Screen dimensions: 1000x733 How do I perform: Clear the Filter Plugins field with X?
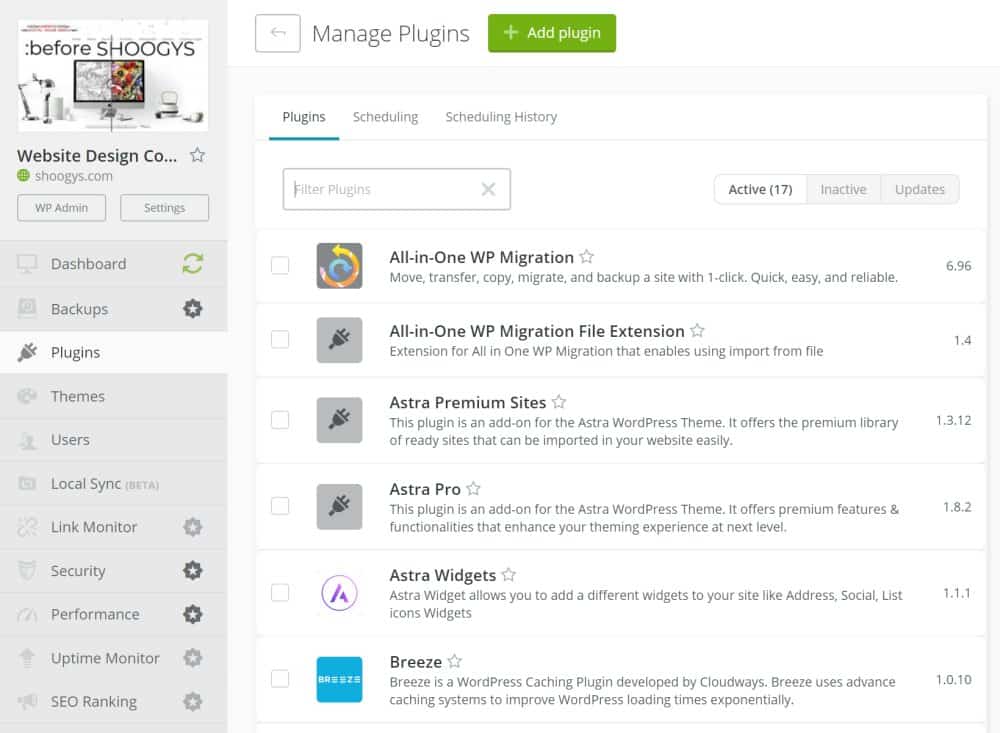pyautogui.click(x=489, y=189)
